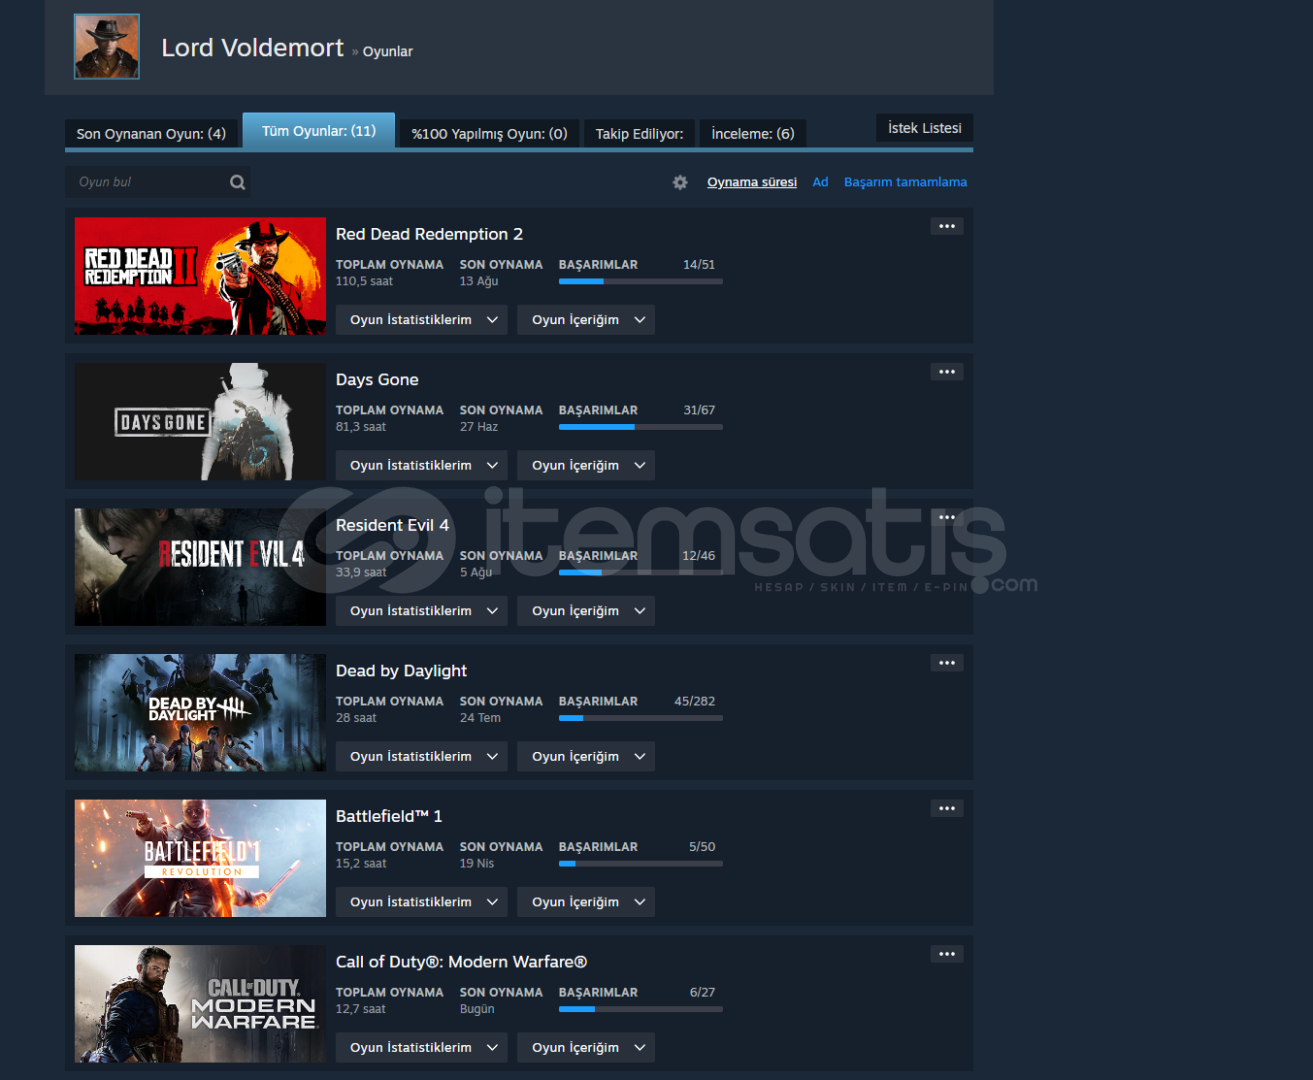Screen dimensions: 1313x1080
Task: Open the Red Dead Redemption 2 title link
Action: tap(429, 234)
